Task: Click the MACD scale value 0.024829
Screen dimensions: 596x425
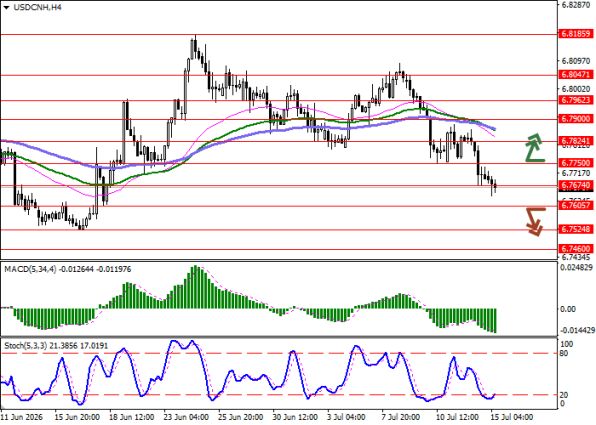Action: 576,268
